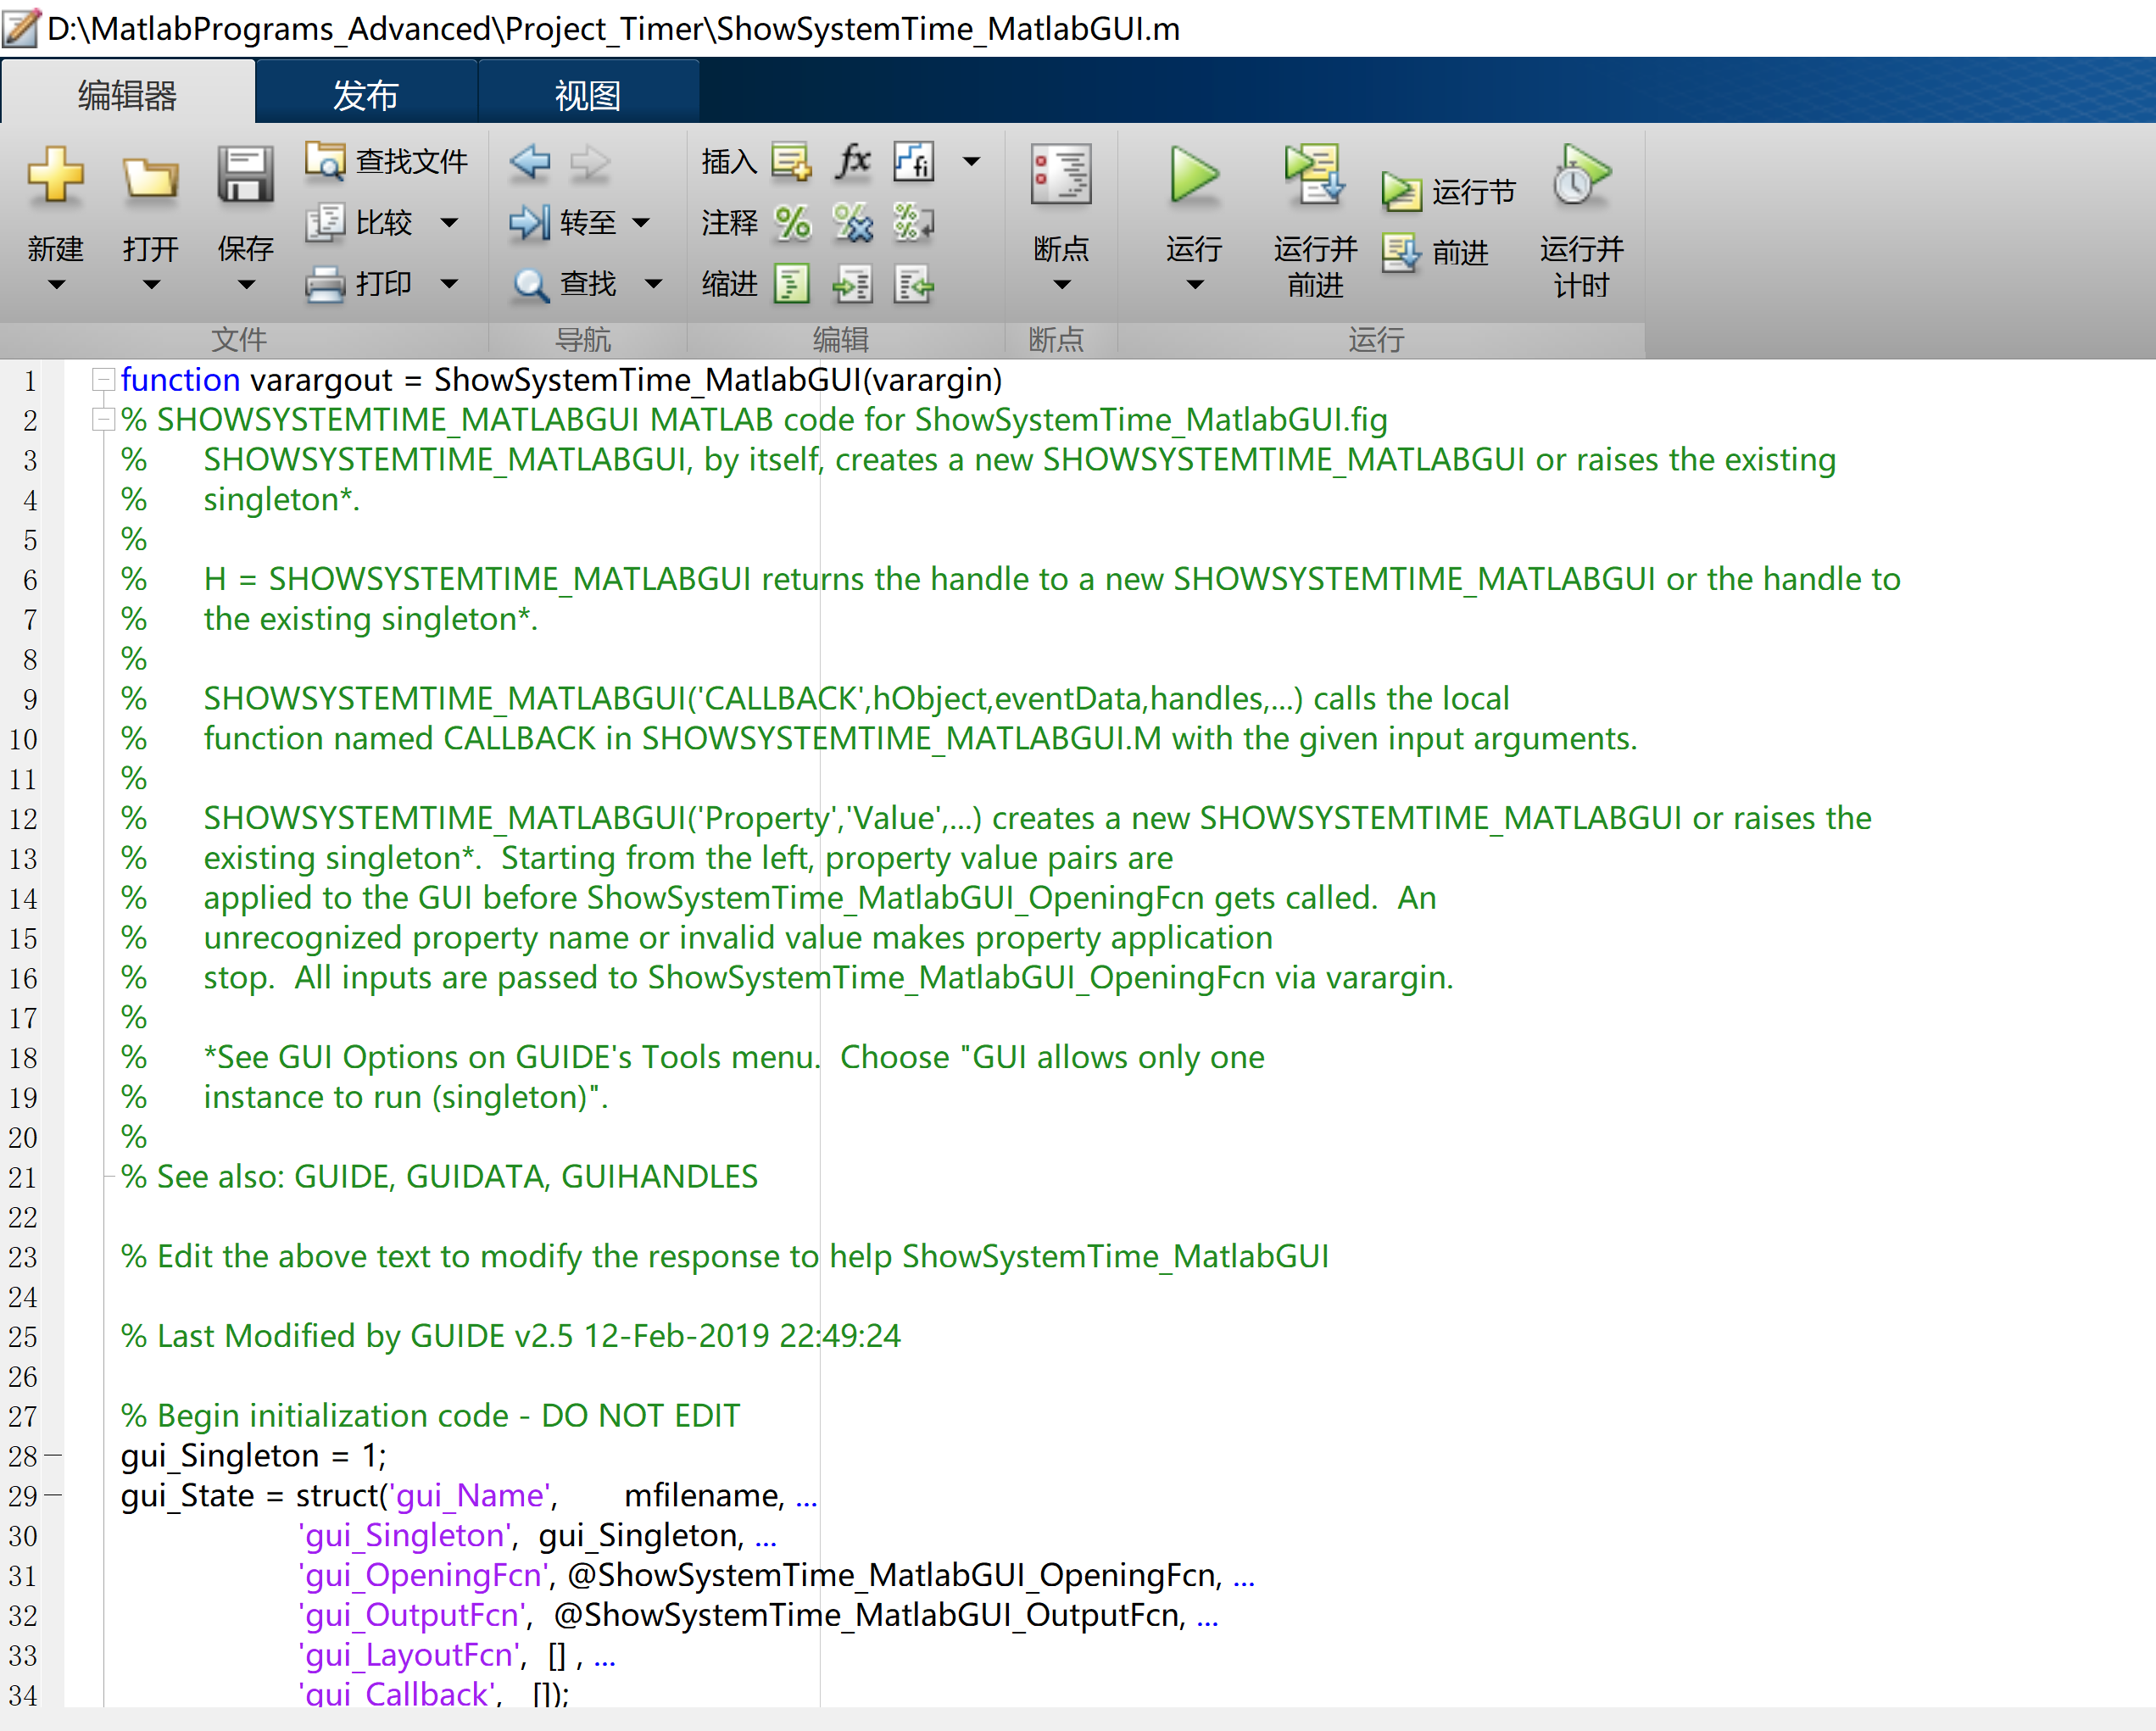
Task: Click the insert function fx icon
Action: click(x=853, y=160)
